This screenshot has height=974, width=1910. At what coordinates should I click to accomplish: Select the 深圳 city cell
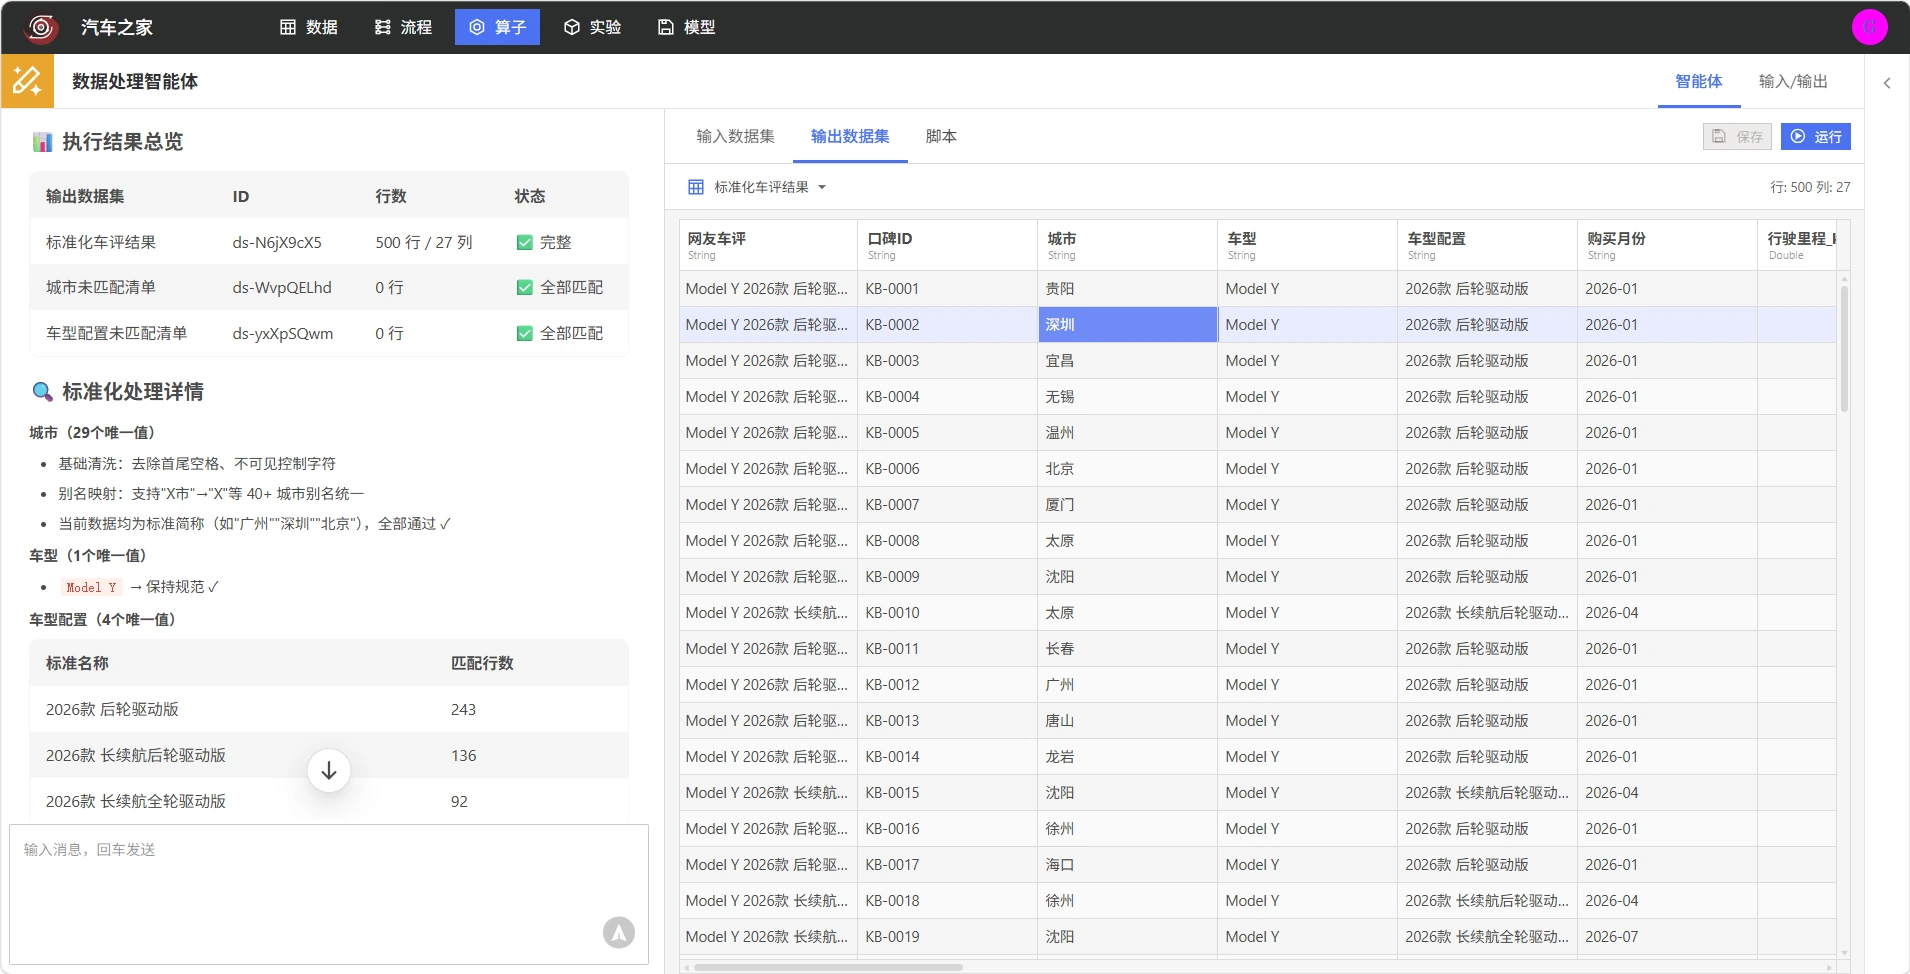[1128, 325]
